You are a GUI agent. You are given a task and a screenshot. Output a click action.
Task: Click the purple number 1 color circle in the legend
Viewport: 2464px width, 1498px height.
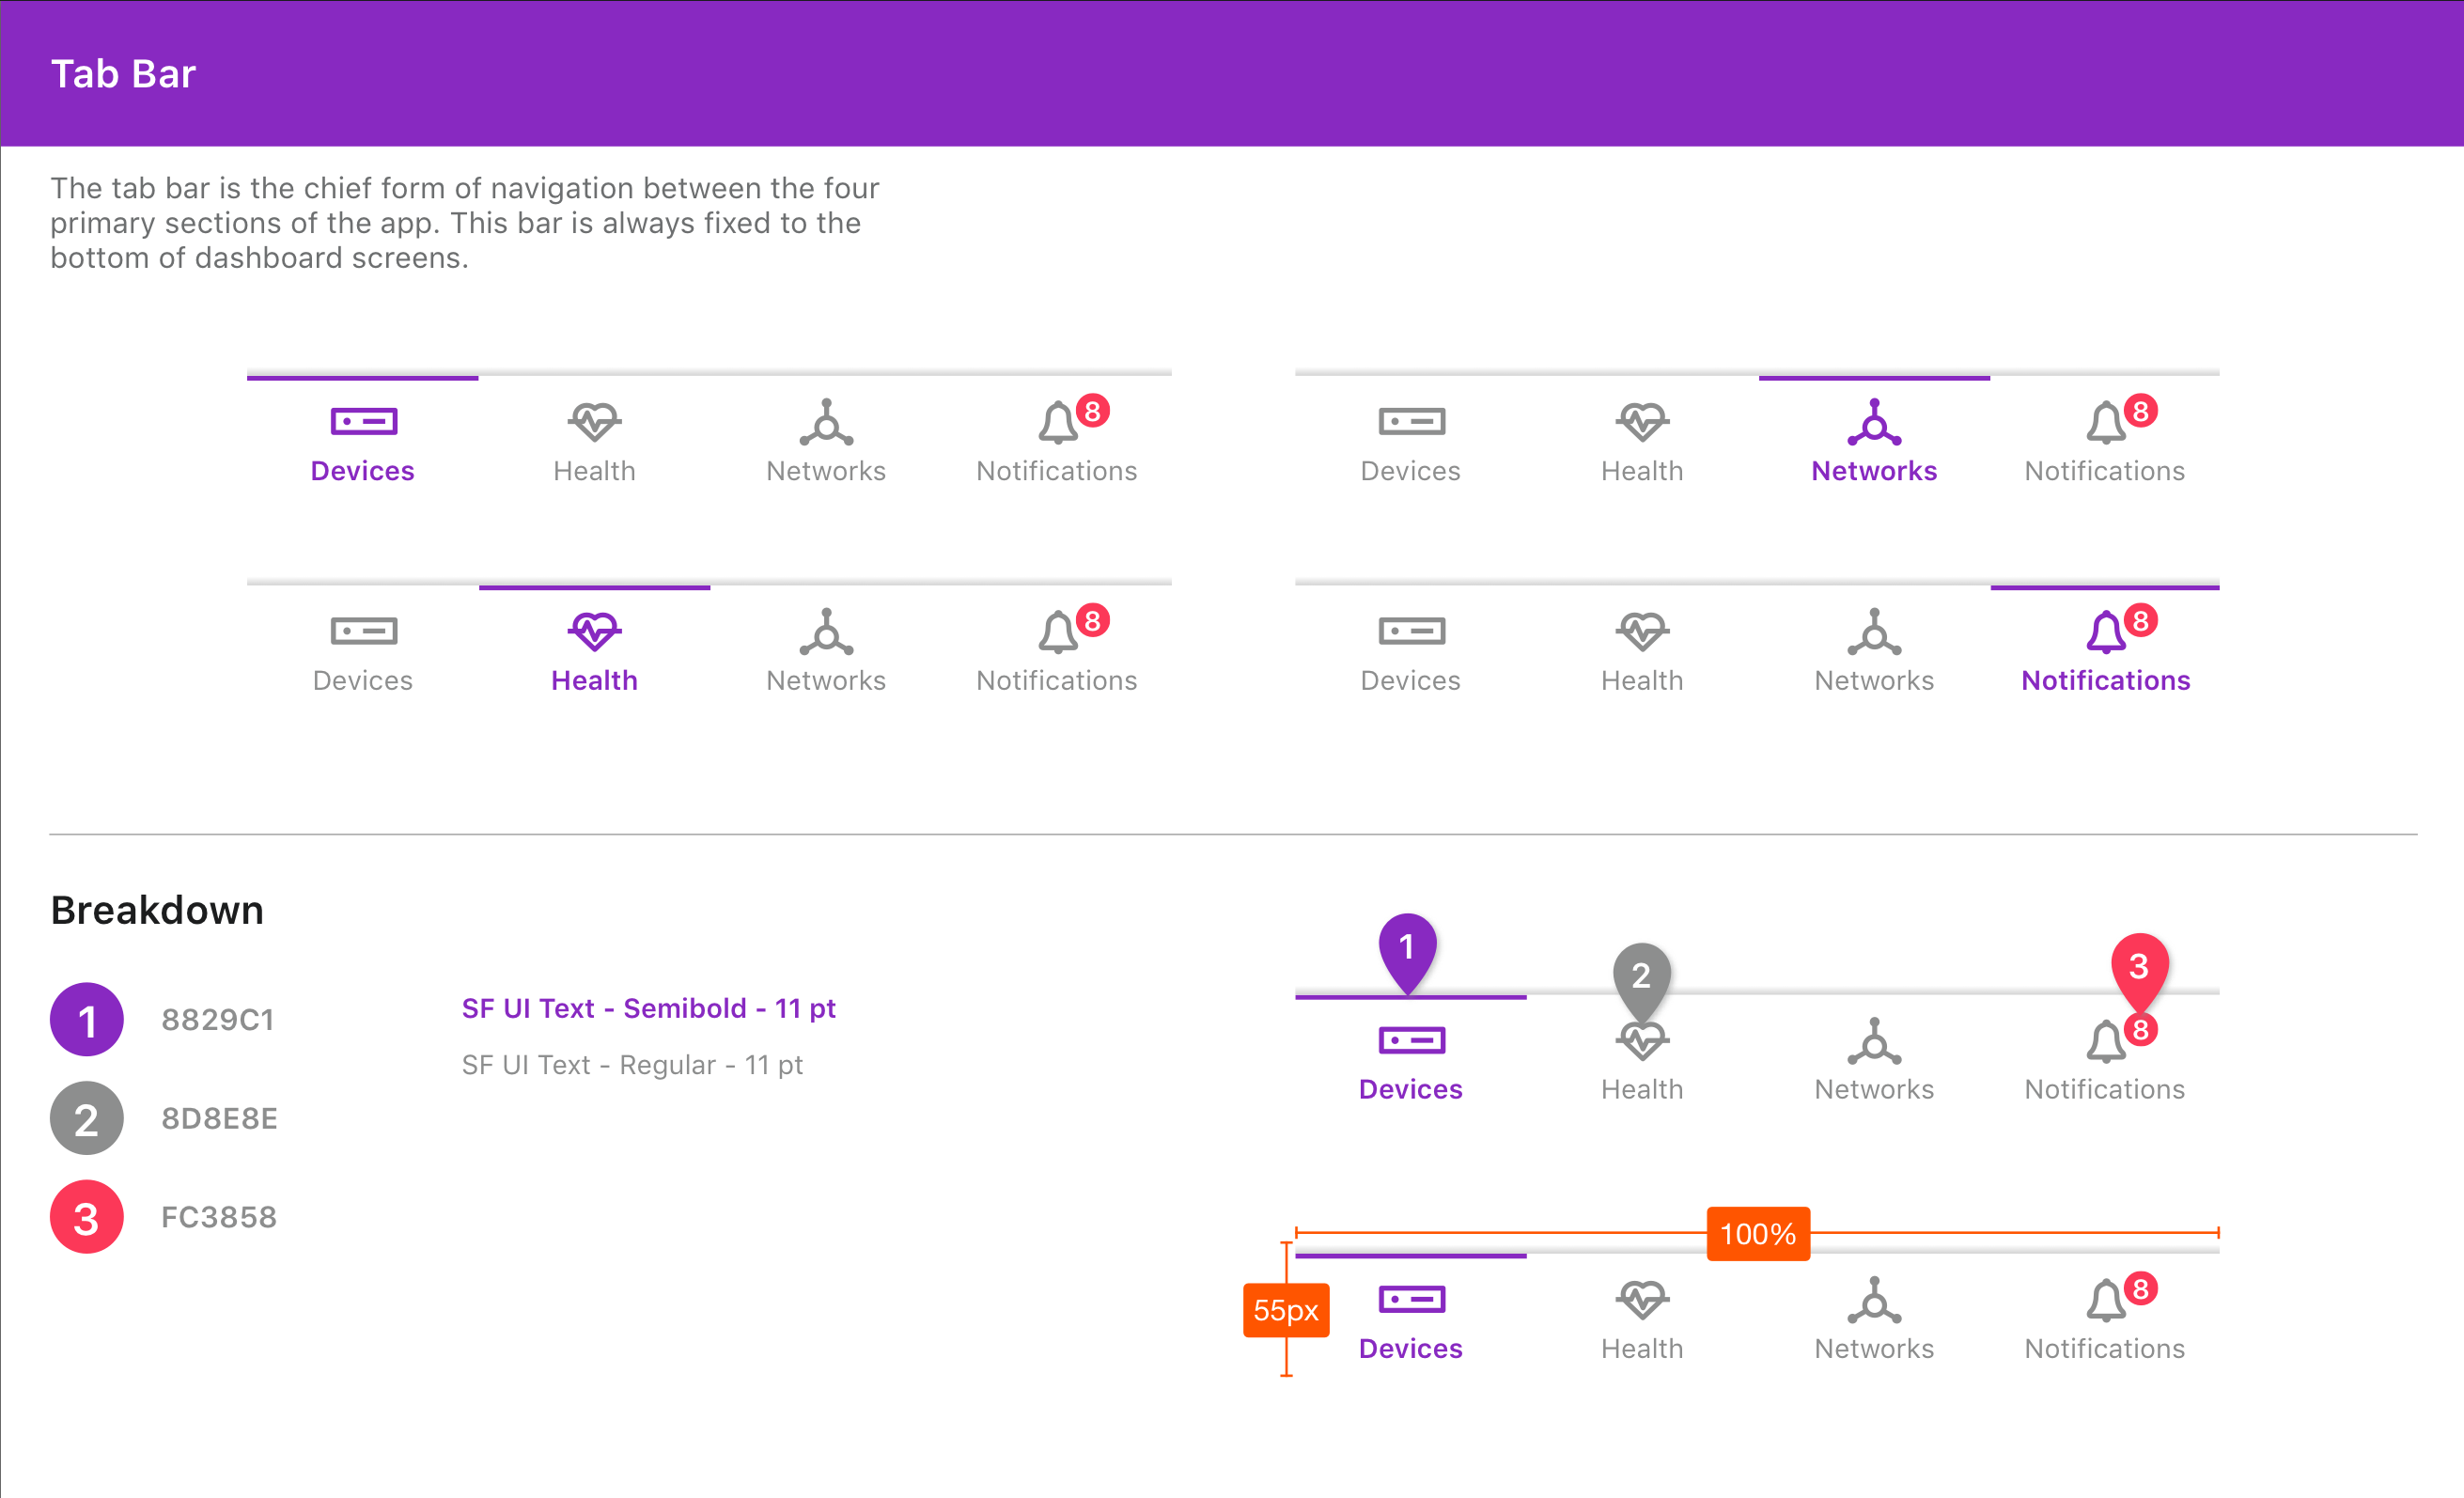(87, 1019)
